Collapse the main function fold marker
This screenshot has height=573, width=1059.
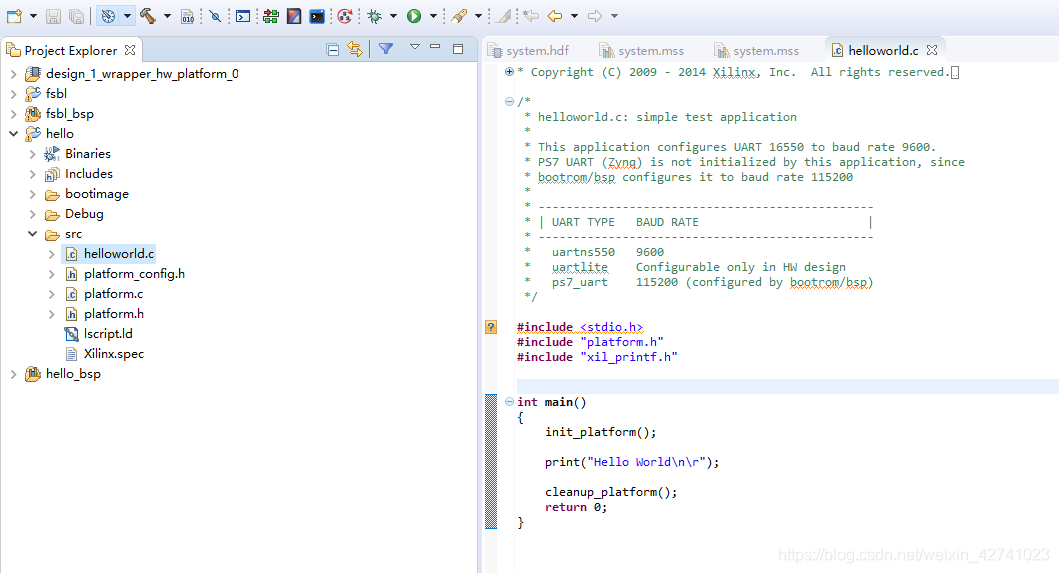[x=509, y=401]
